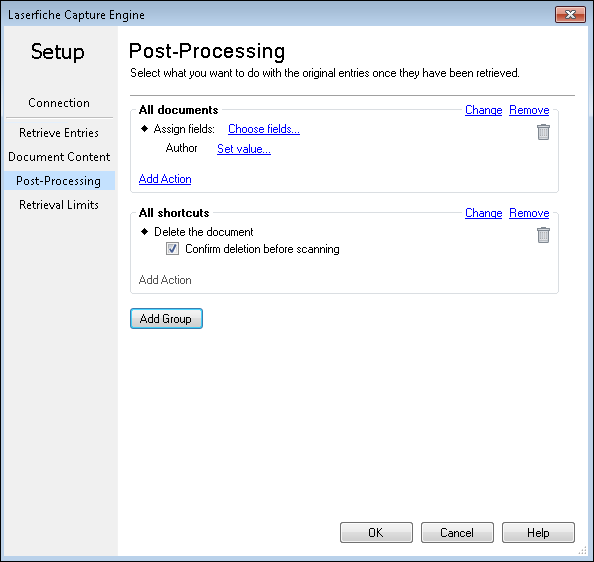Screen dimensions: 594x562
Task: Add Action to All documents group
Action: [165, 179]
